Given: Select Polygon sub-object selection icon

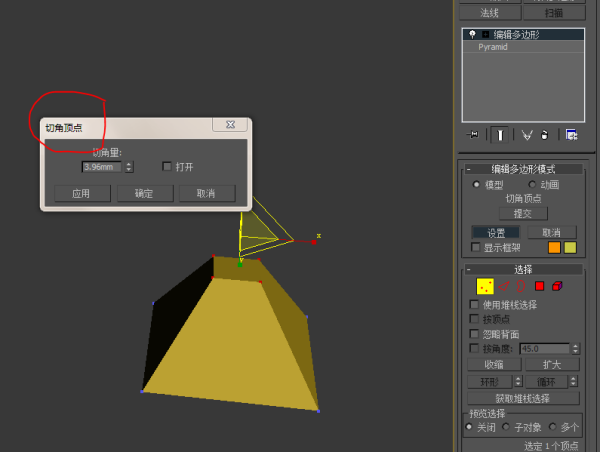Looking at the screenshot, I should [540, 286].
